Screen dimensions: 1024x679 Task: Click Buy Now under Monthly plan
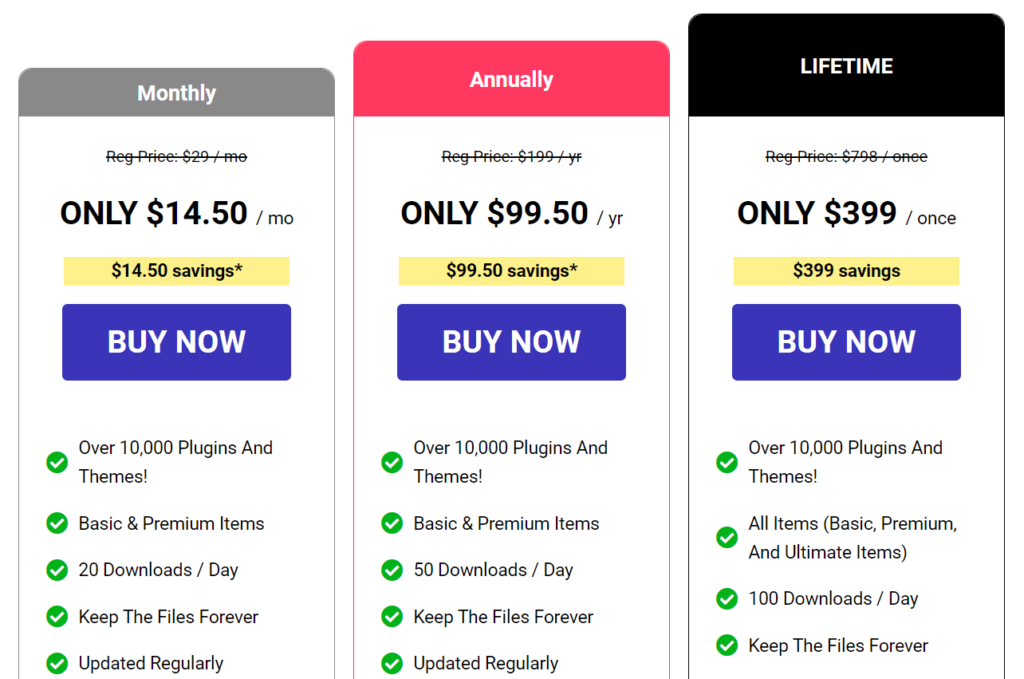coord(176,342)
